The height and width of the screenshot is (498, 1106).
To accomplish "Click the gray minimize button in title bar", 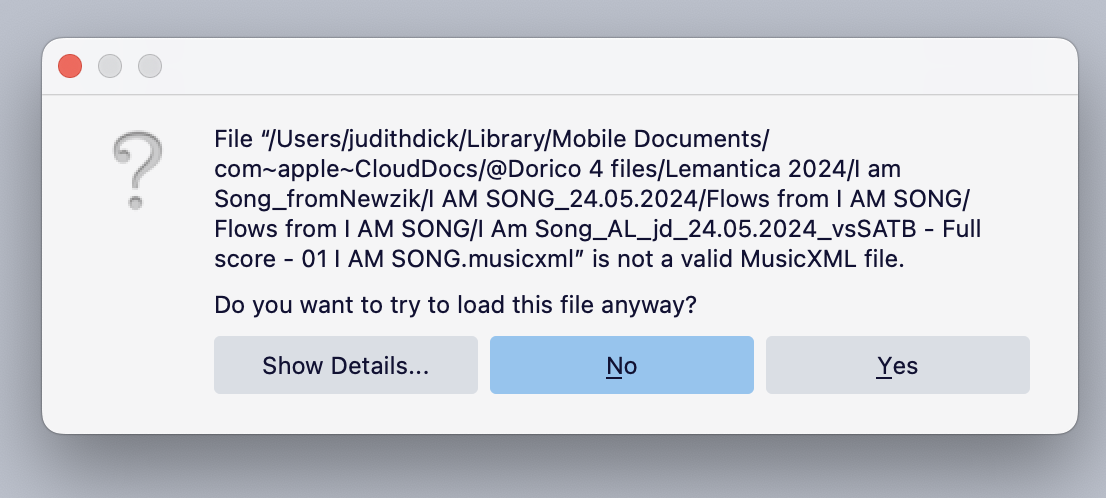I will (x=110, y=66).
